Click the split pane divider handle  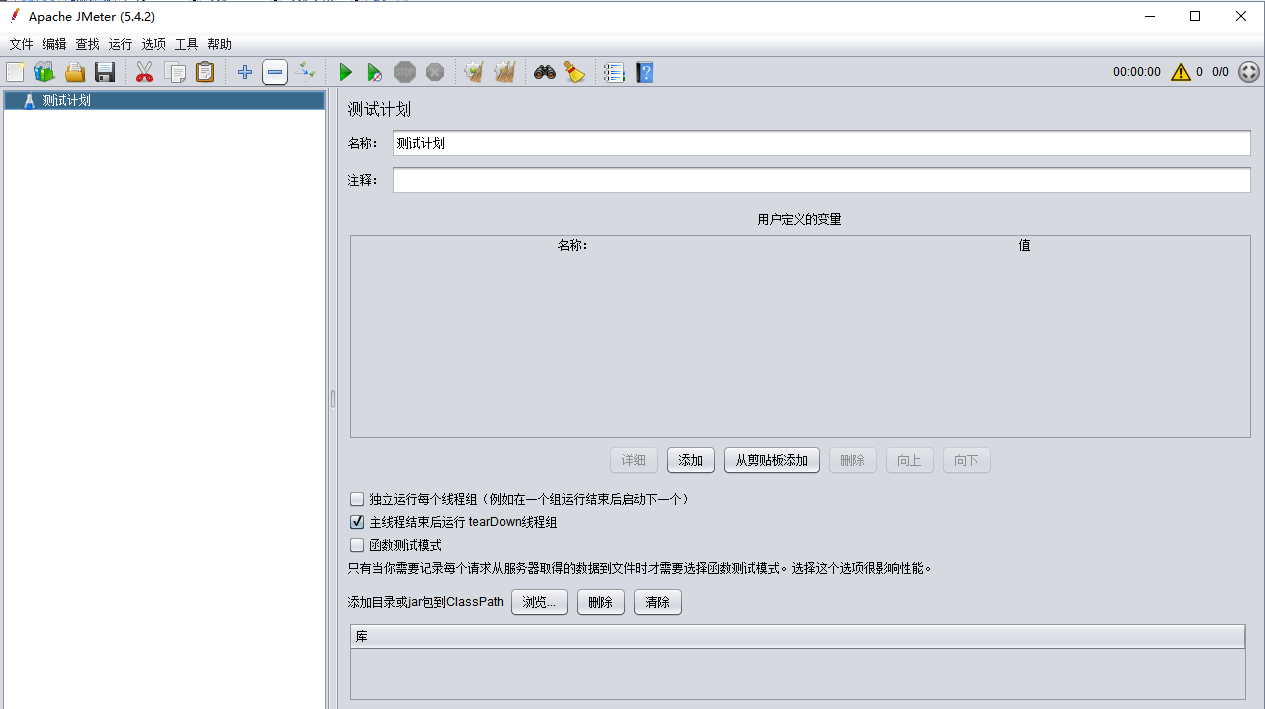[333, 399]
